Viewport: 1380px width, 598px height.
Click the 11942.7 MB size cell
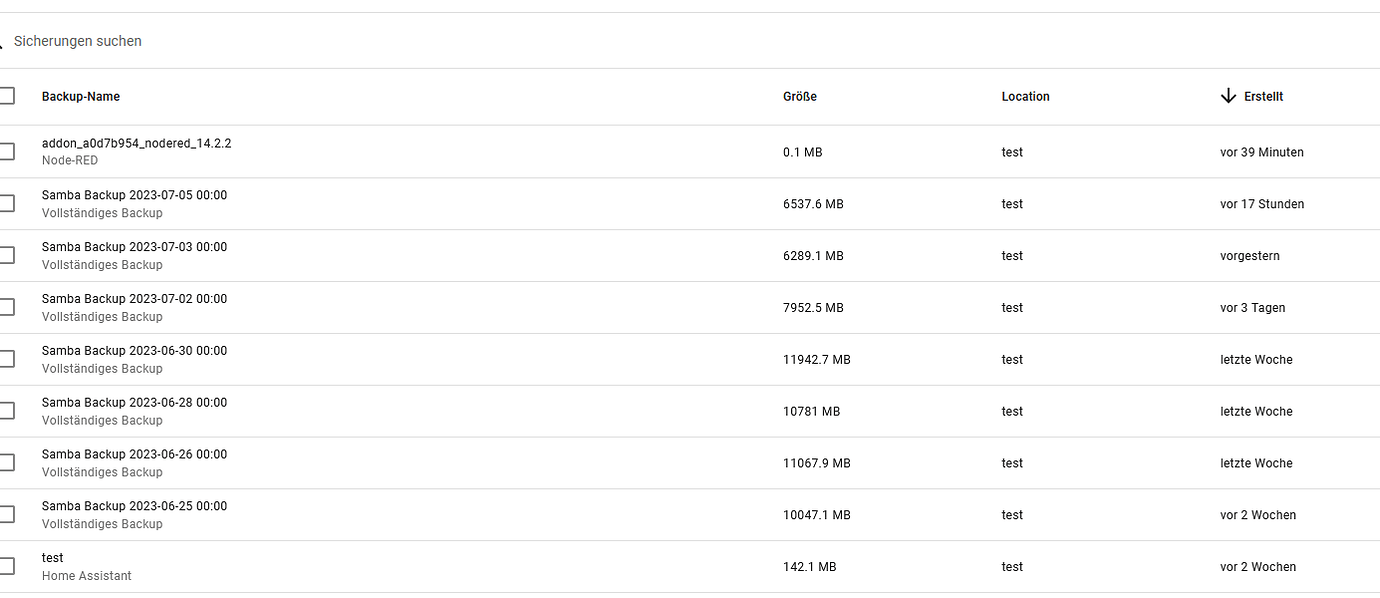pyautogui.click(x=816, y=360)
